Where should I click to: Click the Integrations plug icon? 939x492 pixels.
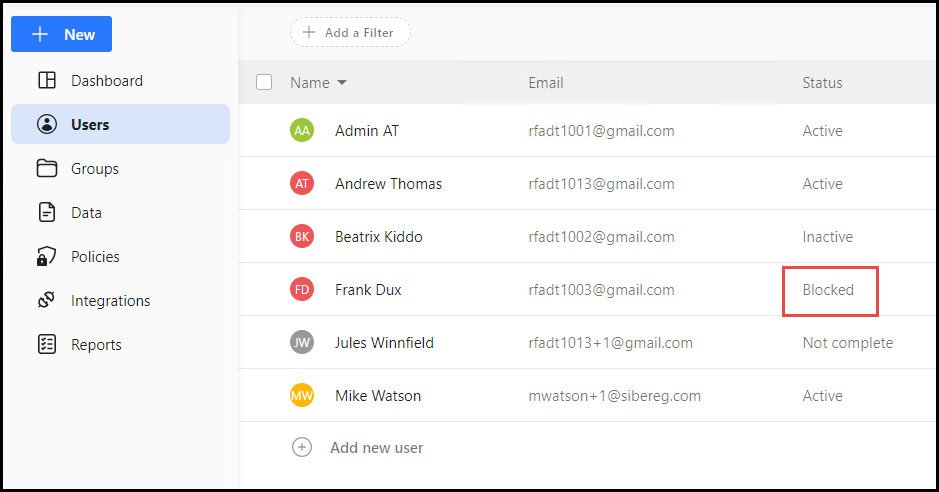pyautogui.click(x=47, y=301)
